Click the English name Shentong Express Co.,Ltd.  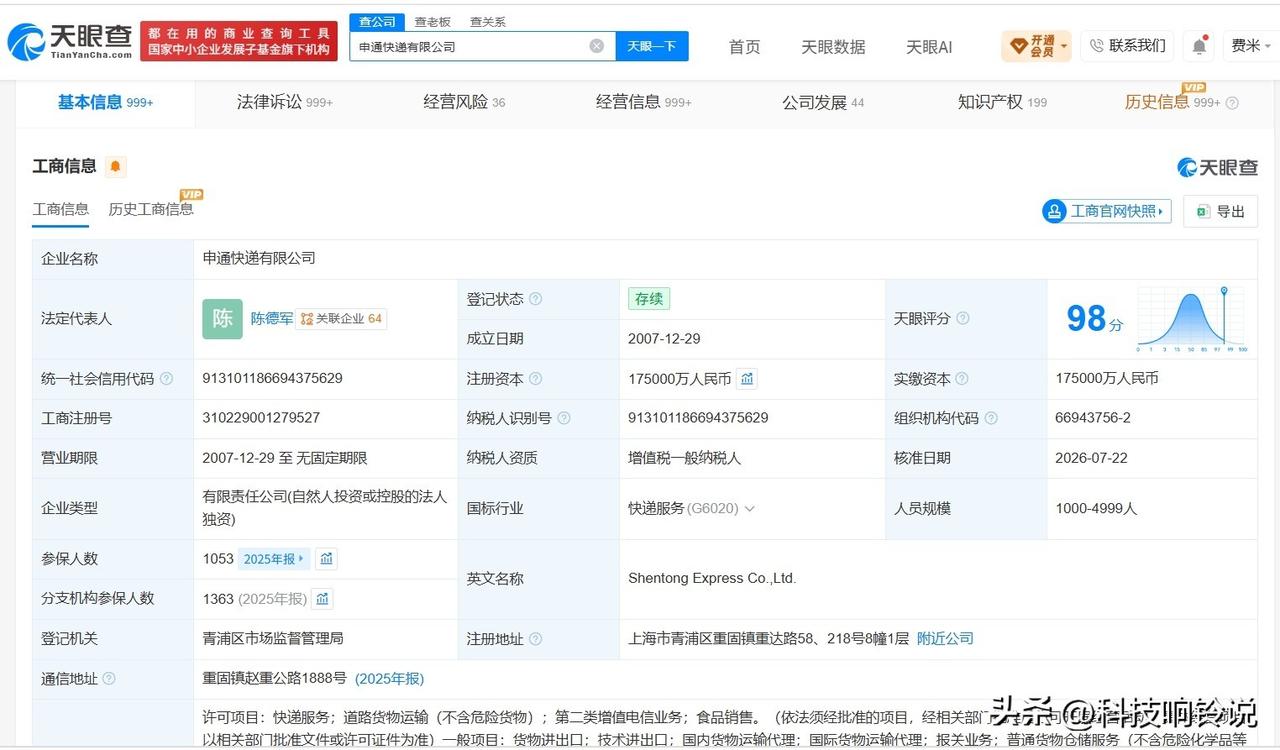[712, 579]
